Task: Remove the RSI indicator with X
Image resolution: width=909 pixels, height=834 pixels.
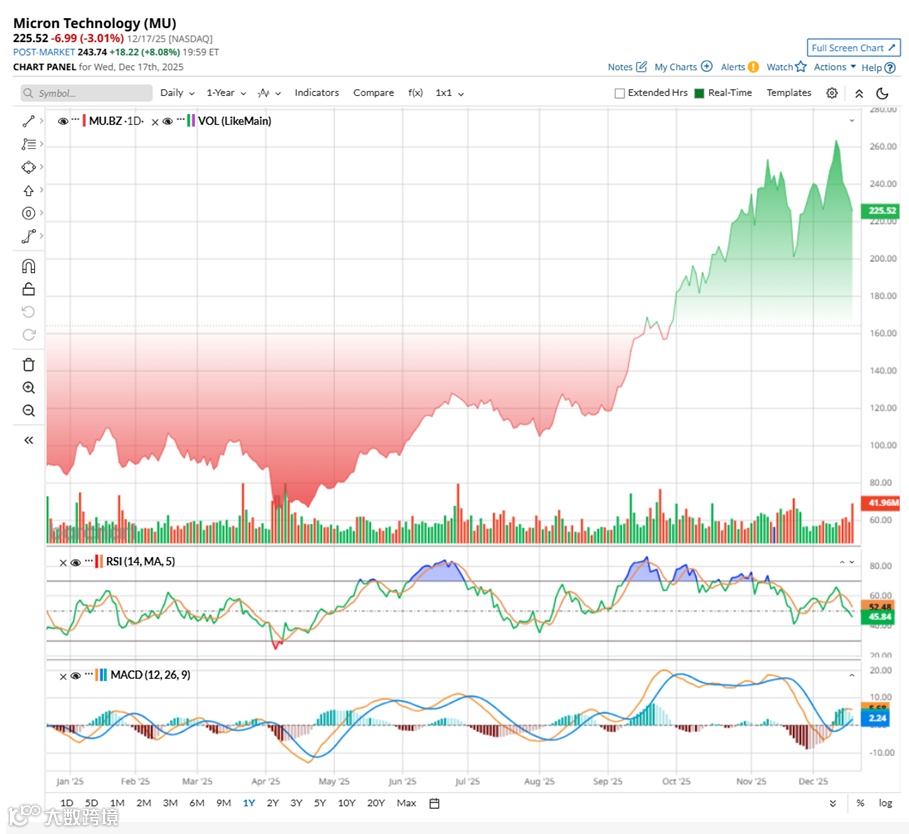Action: (x=63, y=562)
